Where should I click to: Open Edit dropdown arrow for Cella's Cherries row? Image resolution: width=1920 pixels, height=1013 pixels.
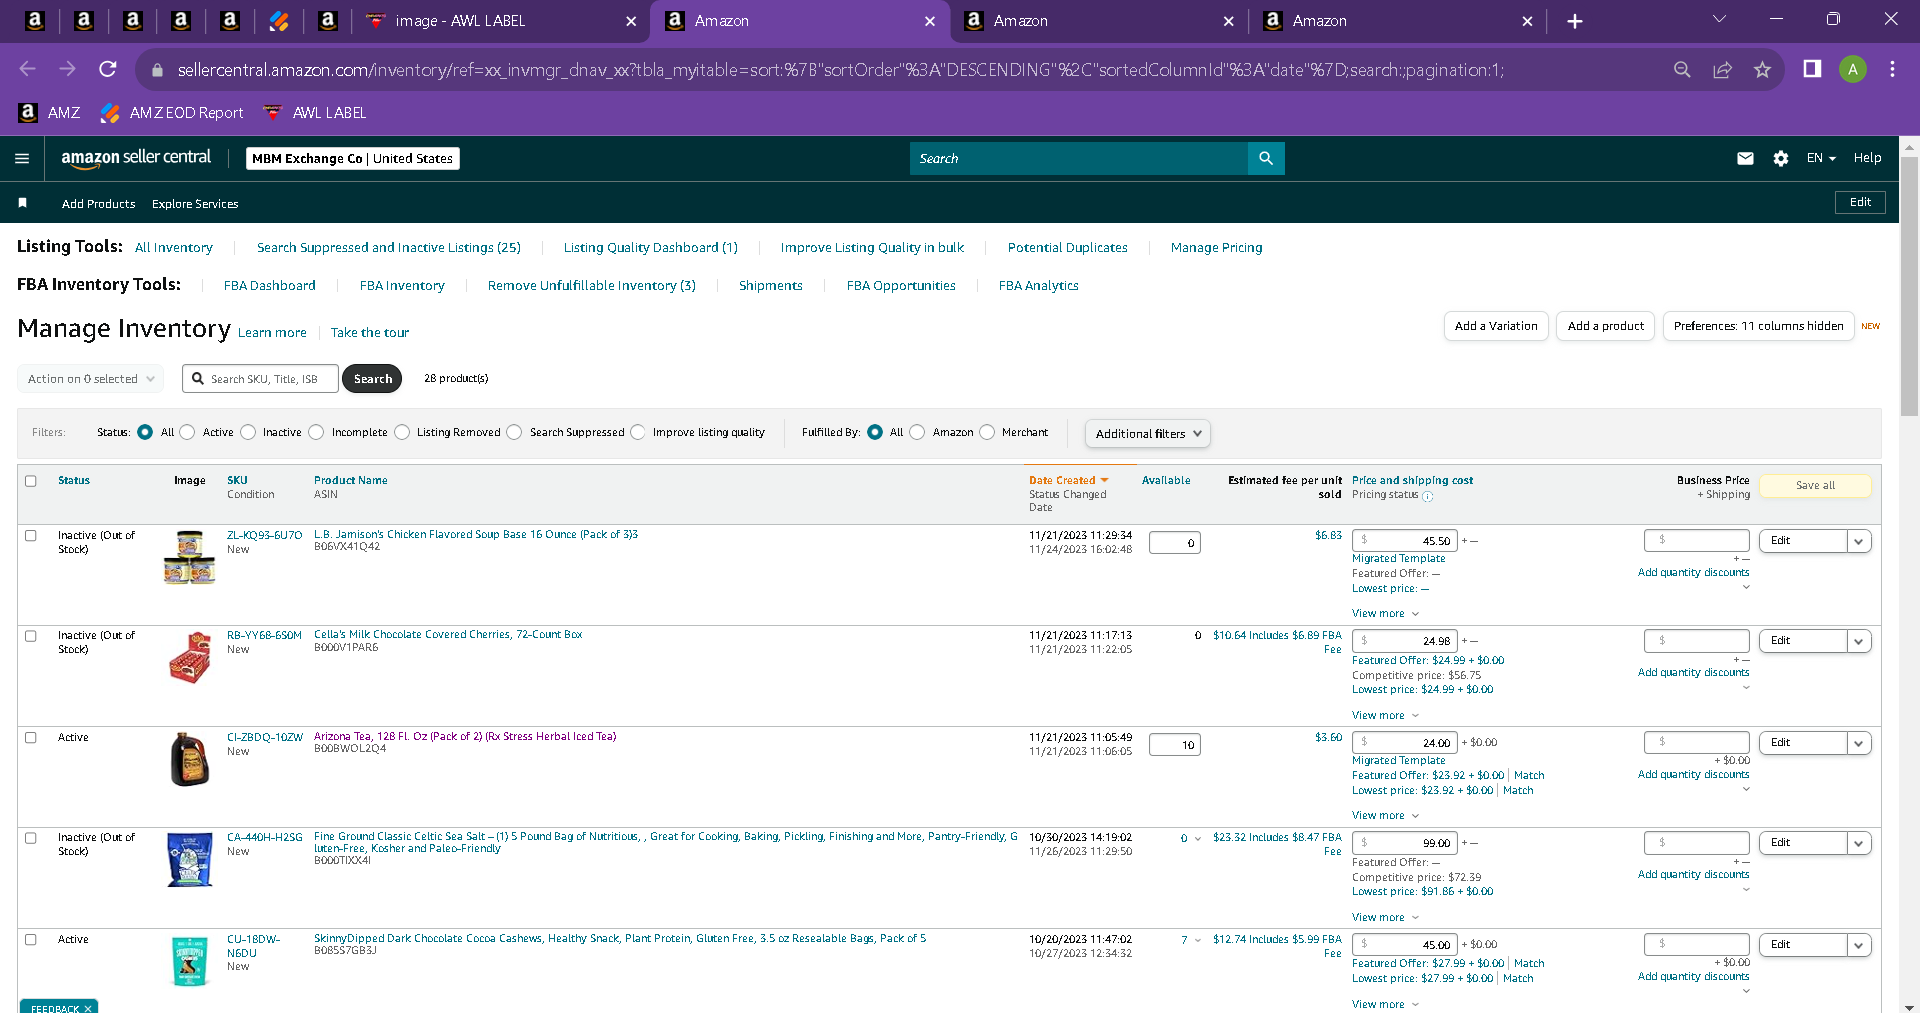pos(1859,641)
